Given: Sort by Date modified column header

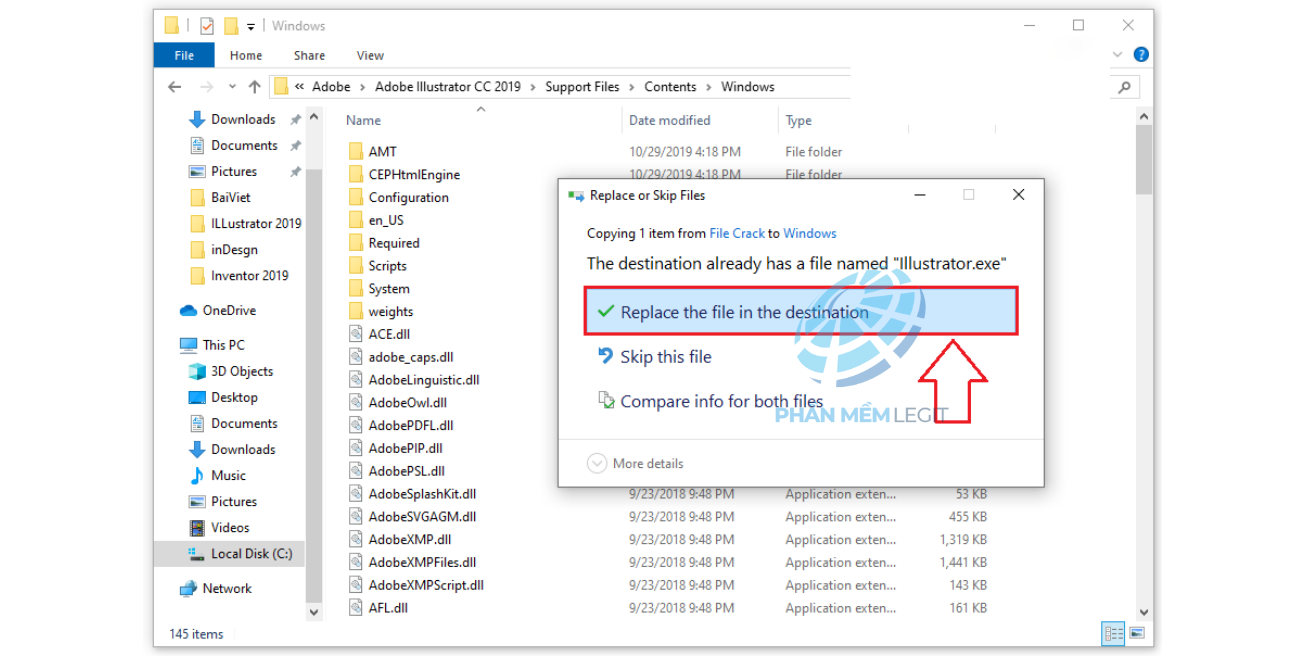Looking at the screenshot, I should click(x=669, y=120).
